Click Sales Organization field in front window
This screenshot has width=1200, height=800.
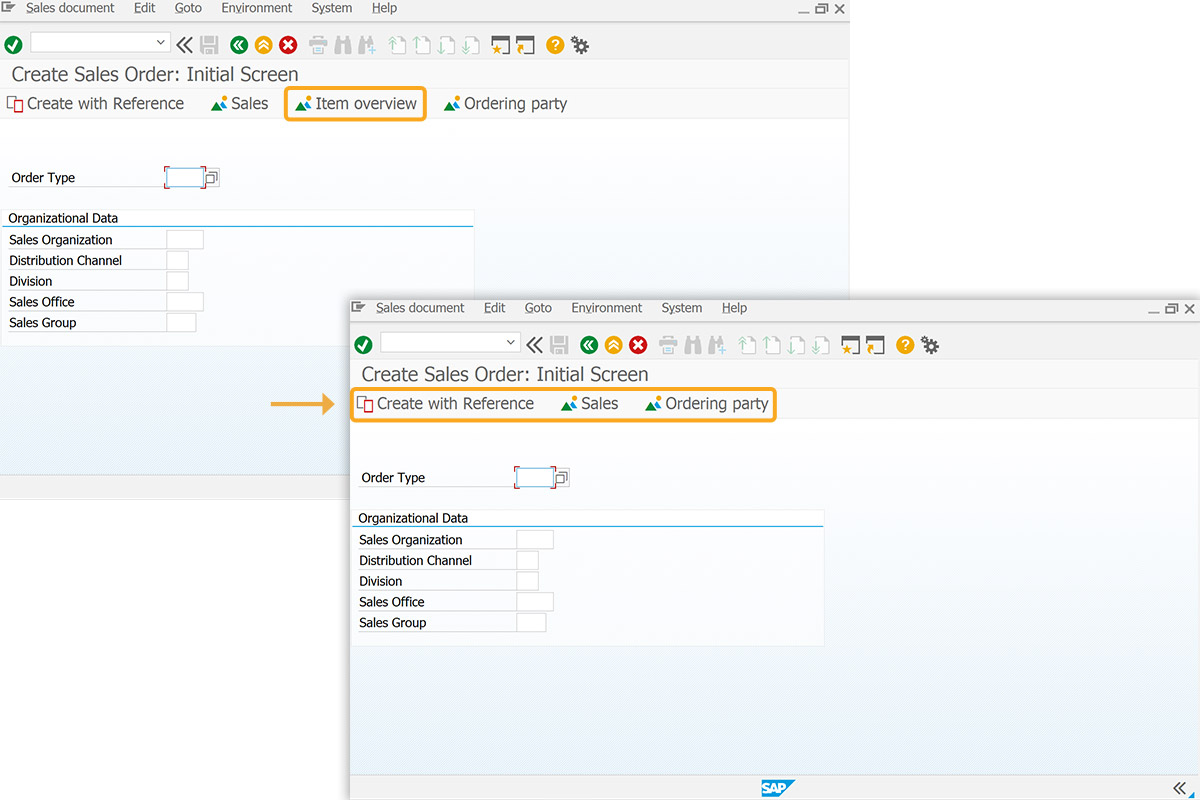pyautogui.click(x=535, y=540)
